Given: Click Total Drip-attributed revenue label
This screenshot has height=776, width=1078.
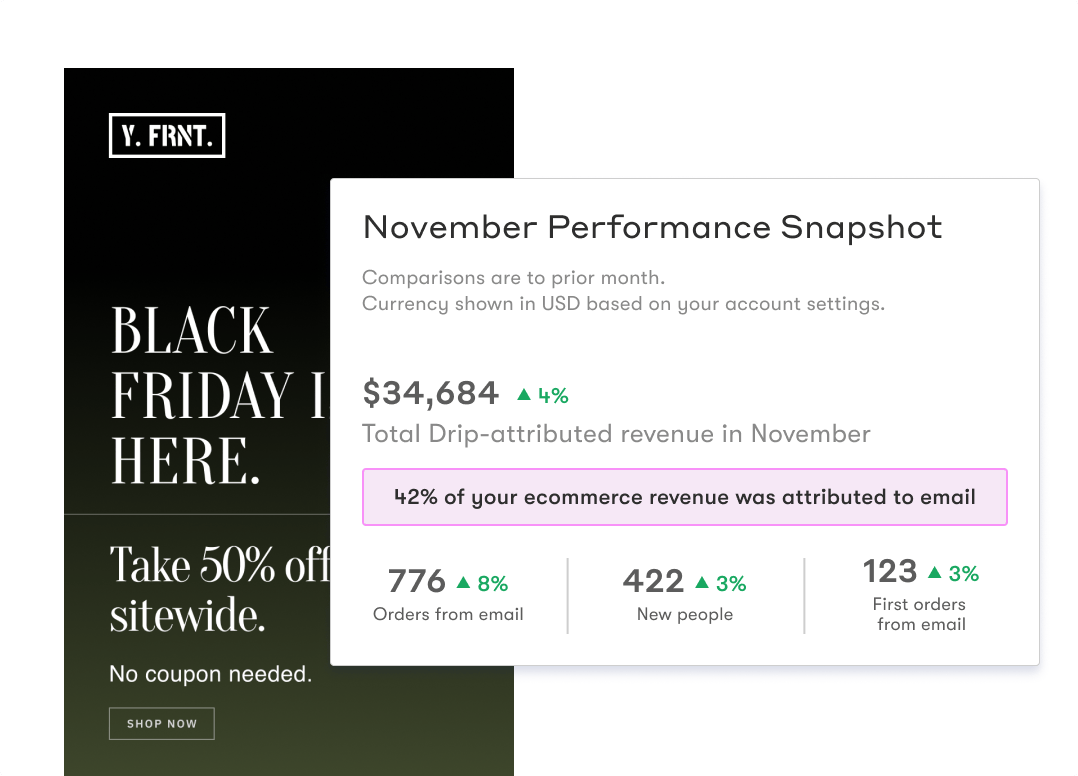Looking at the screenshot, I should pos(616,434).
